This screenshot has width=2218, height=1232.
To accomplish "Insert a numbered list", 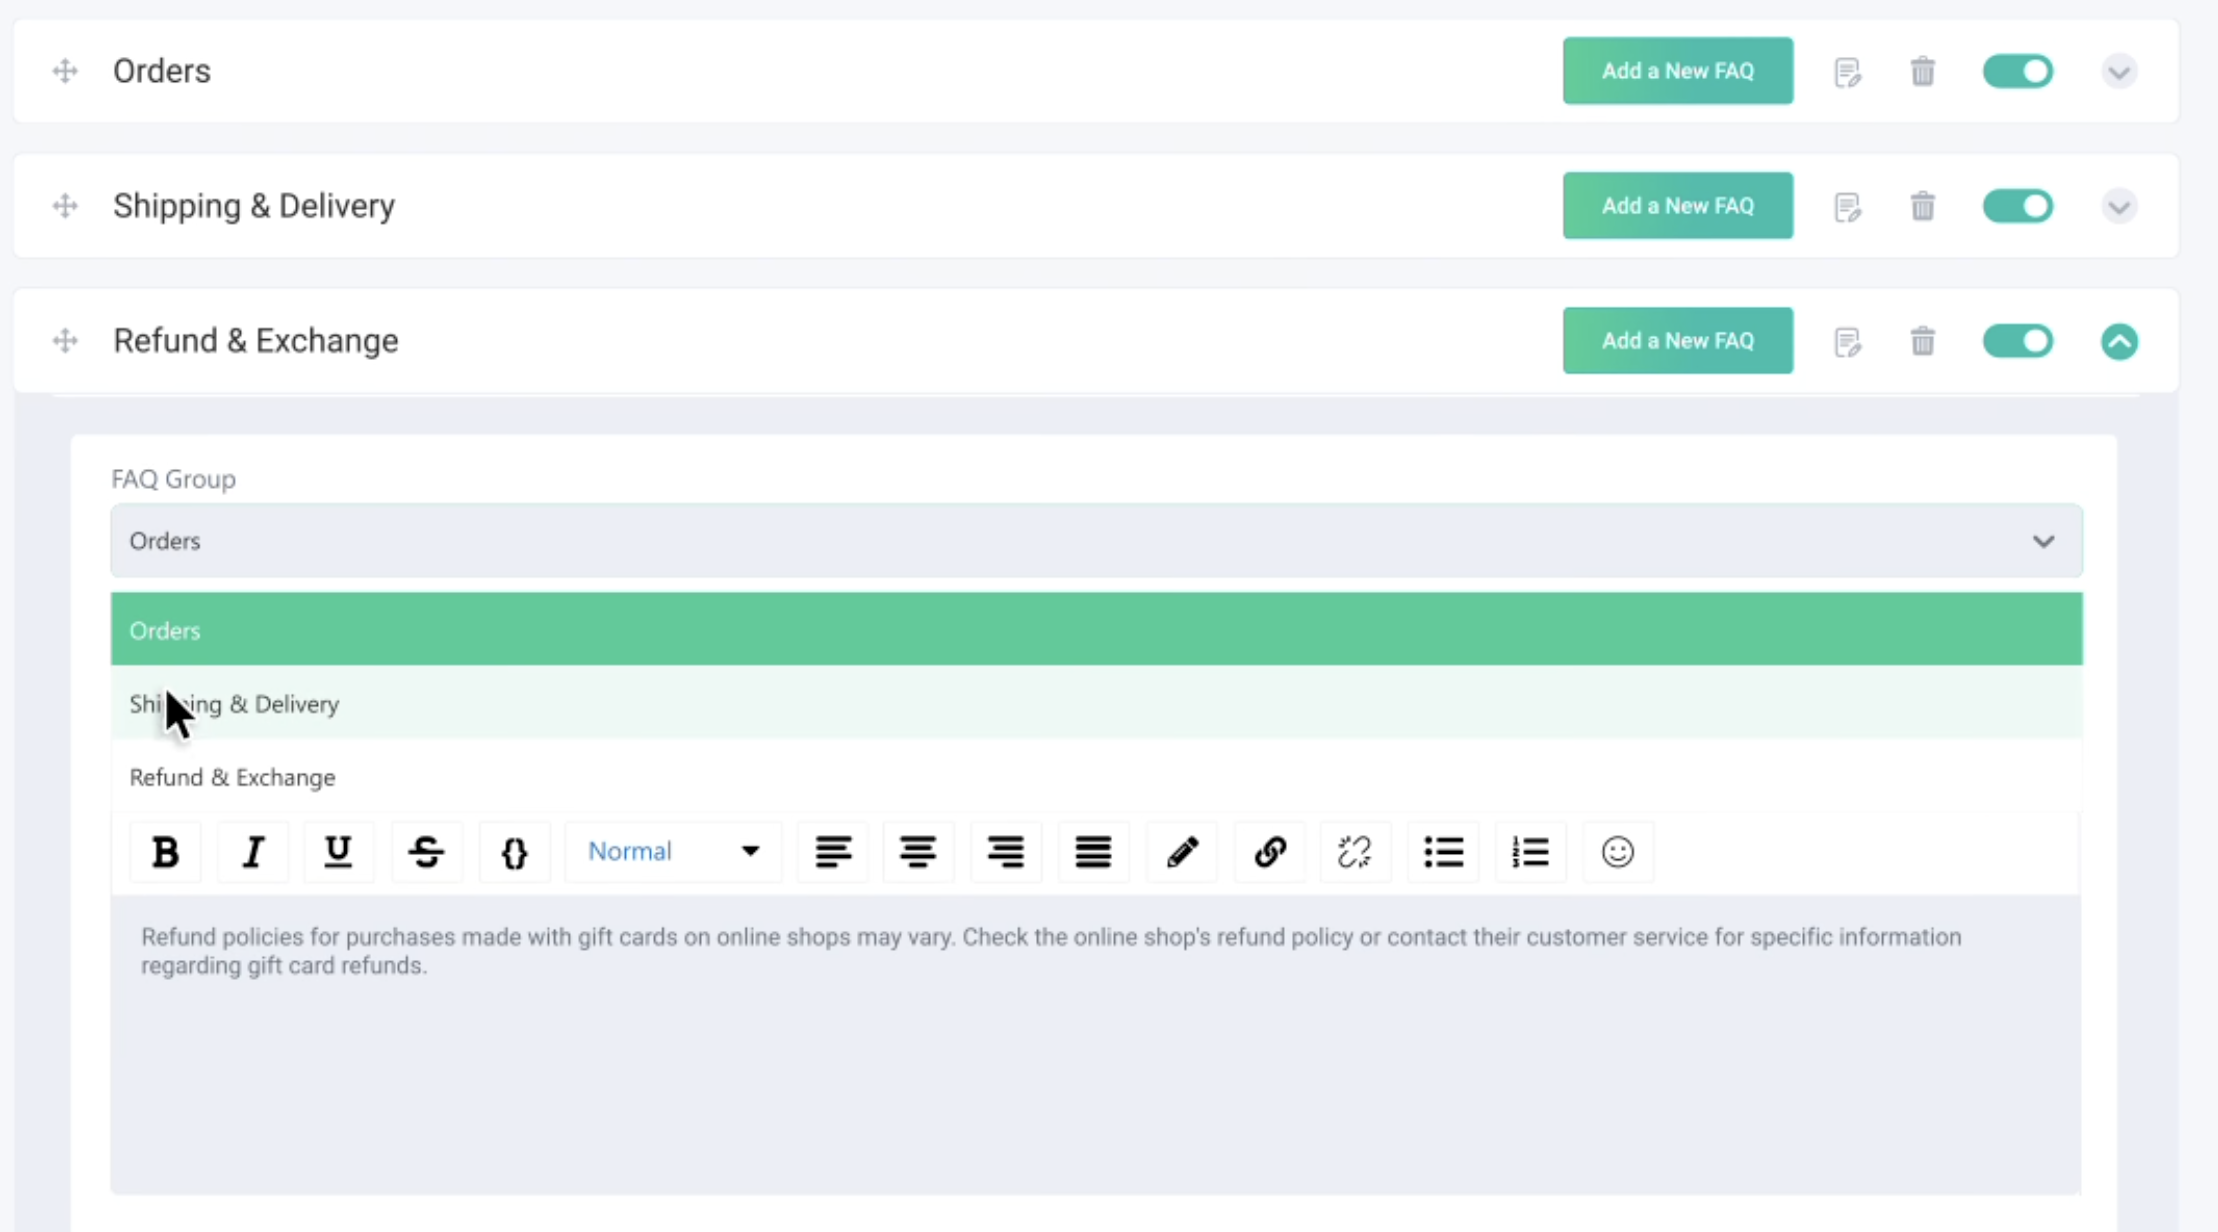I will tap(1530, 852).
